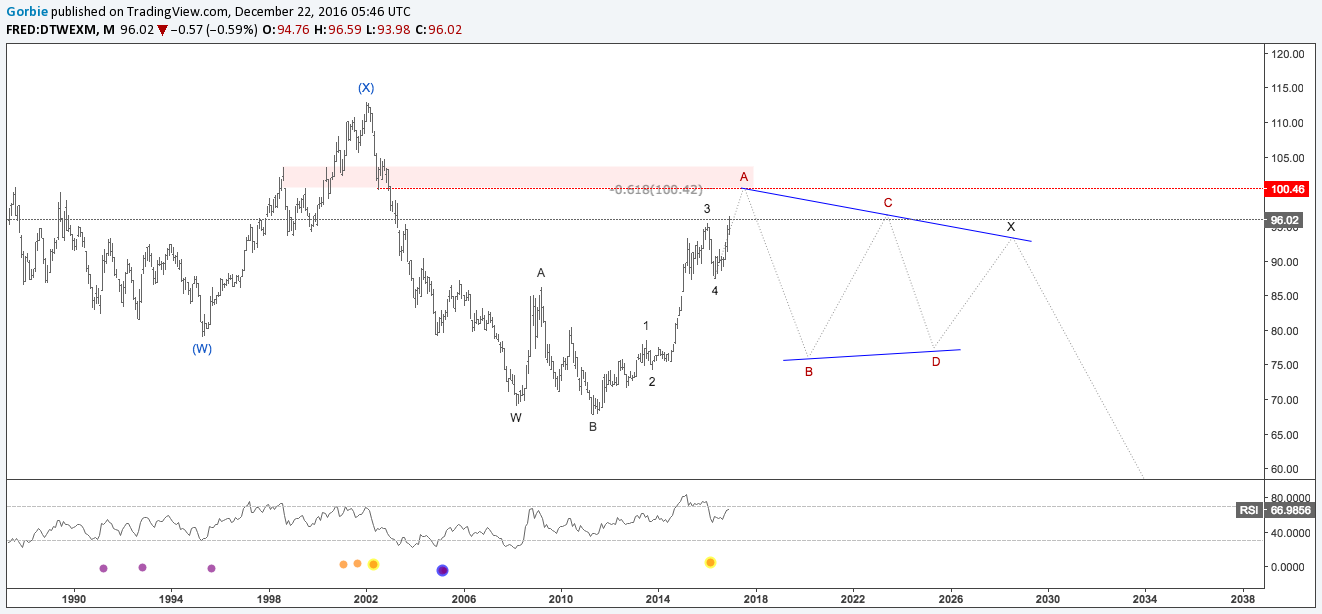The height and width of the screenshot is (614, 1322).
Task: Click the black W wave label
Action: click(515, 418)
